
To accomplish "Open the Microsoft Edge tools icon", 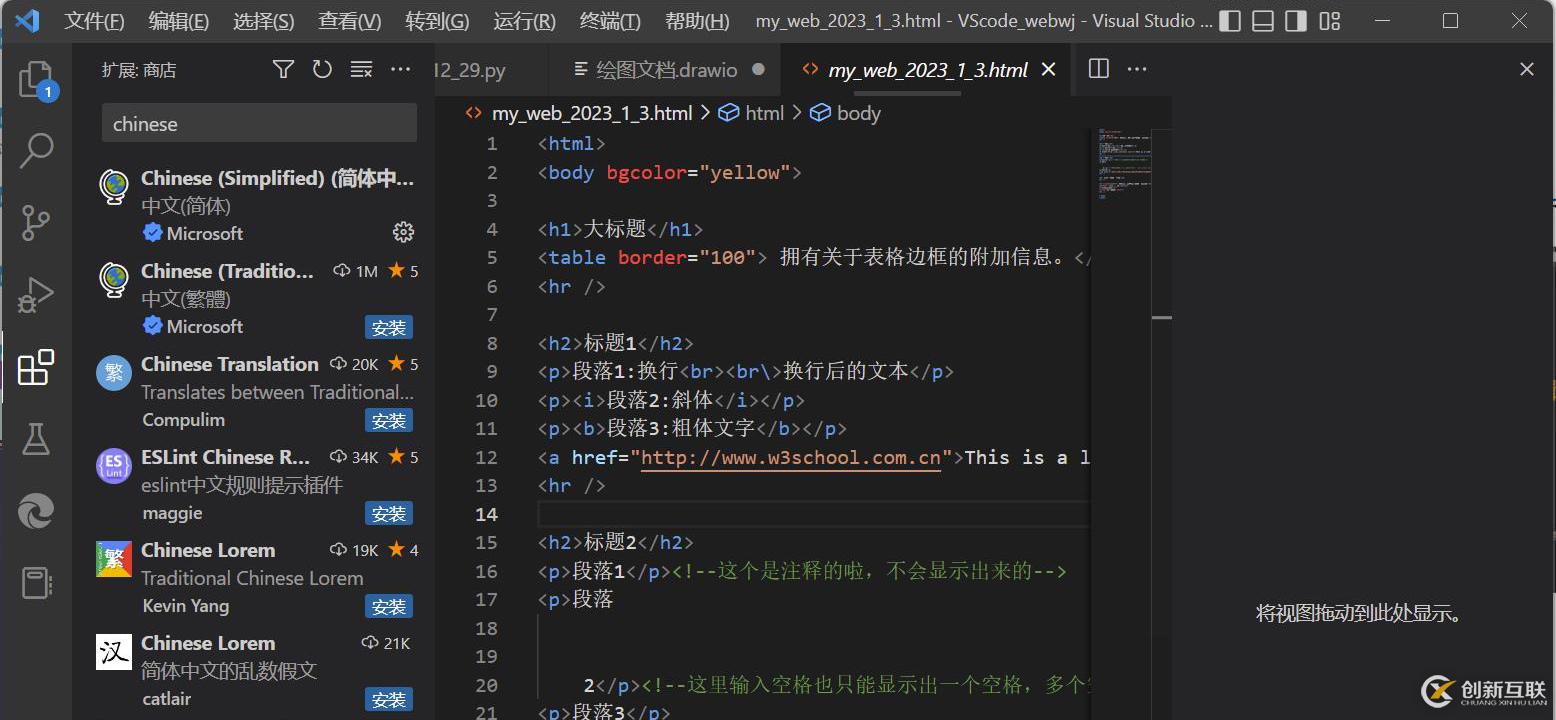I will click(x=36, y=512).
